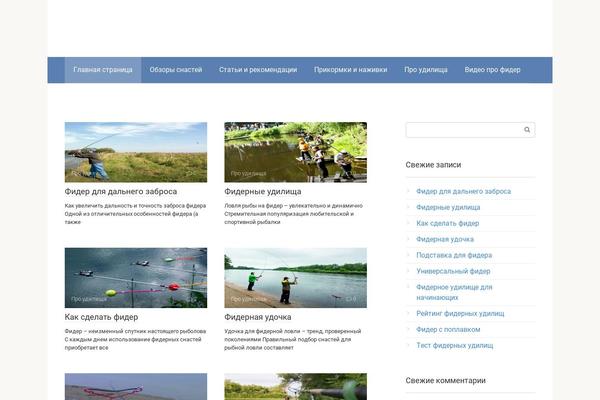Image resolution: width=600 pixels, height=400 pixels.
Task: Click excerpt starting Фидер – неизменный спутник
Action: tap(135, 339)
